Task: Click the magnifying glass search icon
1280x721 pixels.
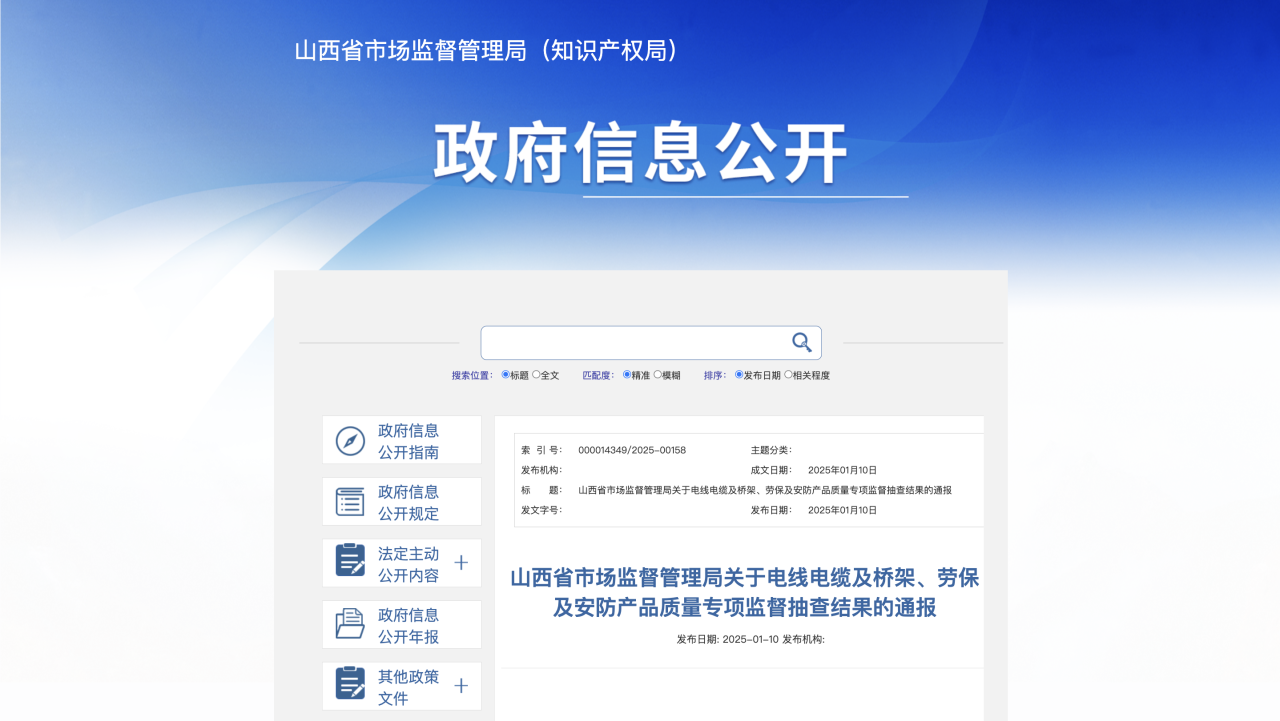Action: [x=801, y=343]
